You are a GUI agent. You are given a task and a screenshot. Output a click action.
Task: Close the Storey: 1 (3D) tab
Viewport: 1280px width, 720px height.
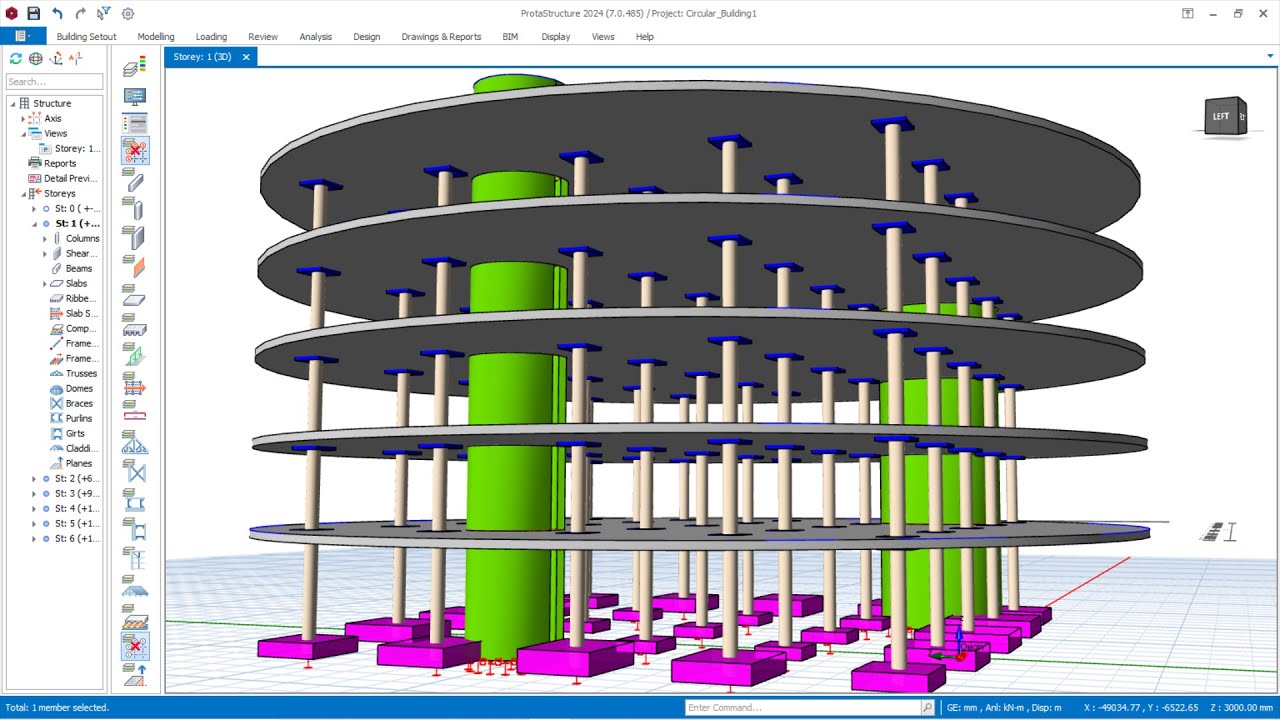click(246, 57)
